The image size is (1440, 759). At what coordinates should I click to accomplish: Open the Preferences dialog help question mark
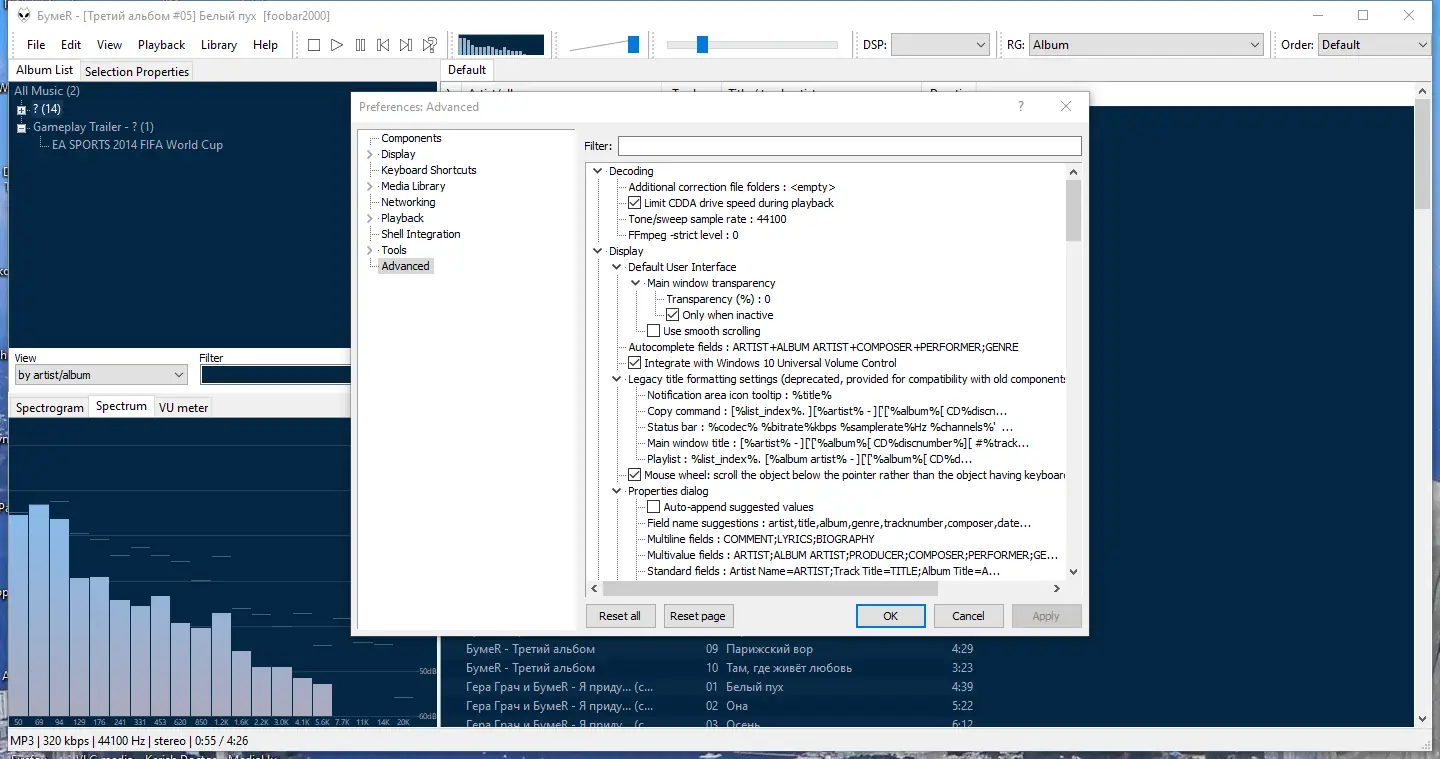click(1021, 106)
